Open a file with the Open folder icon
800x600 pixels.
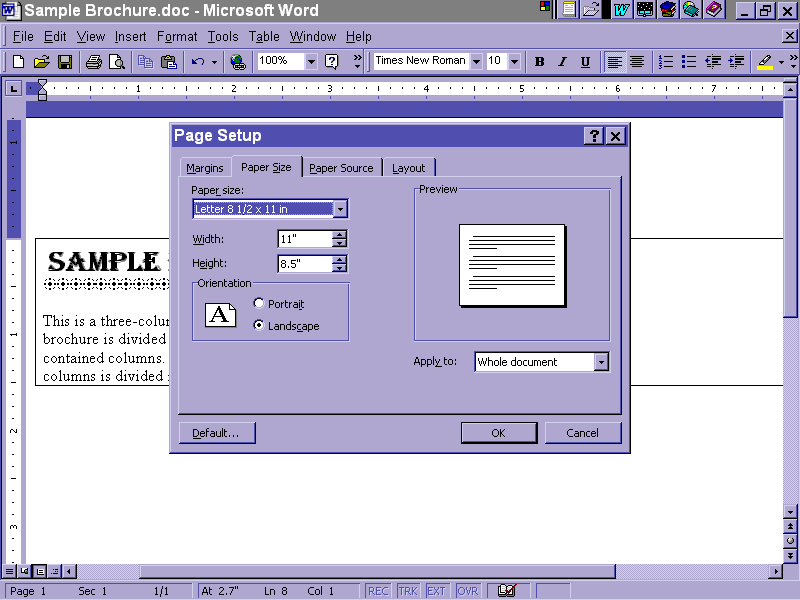(42, 62)
